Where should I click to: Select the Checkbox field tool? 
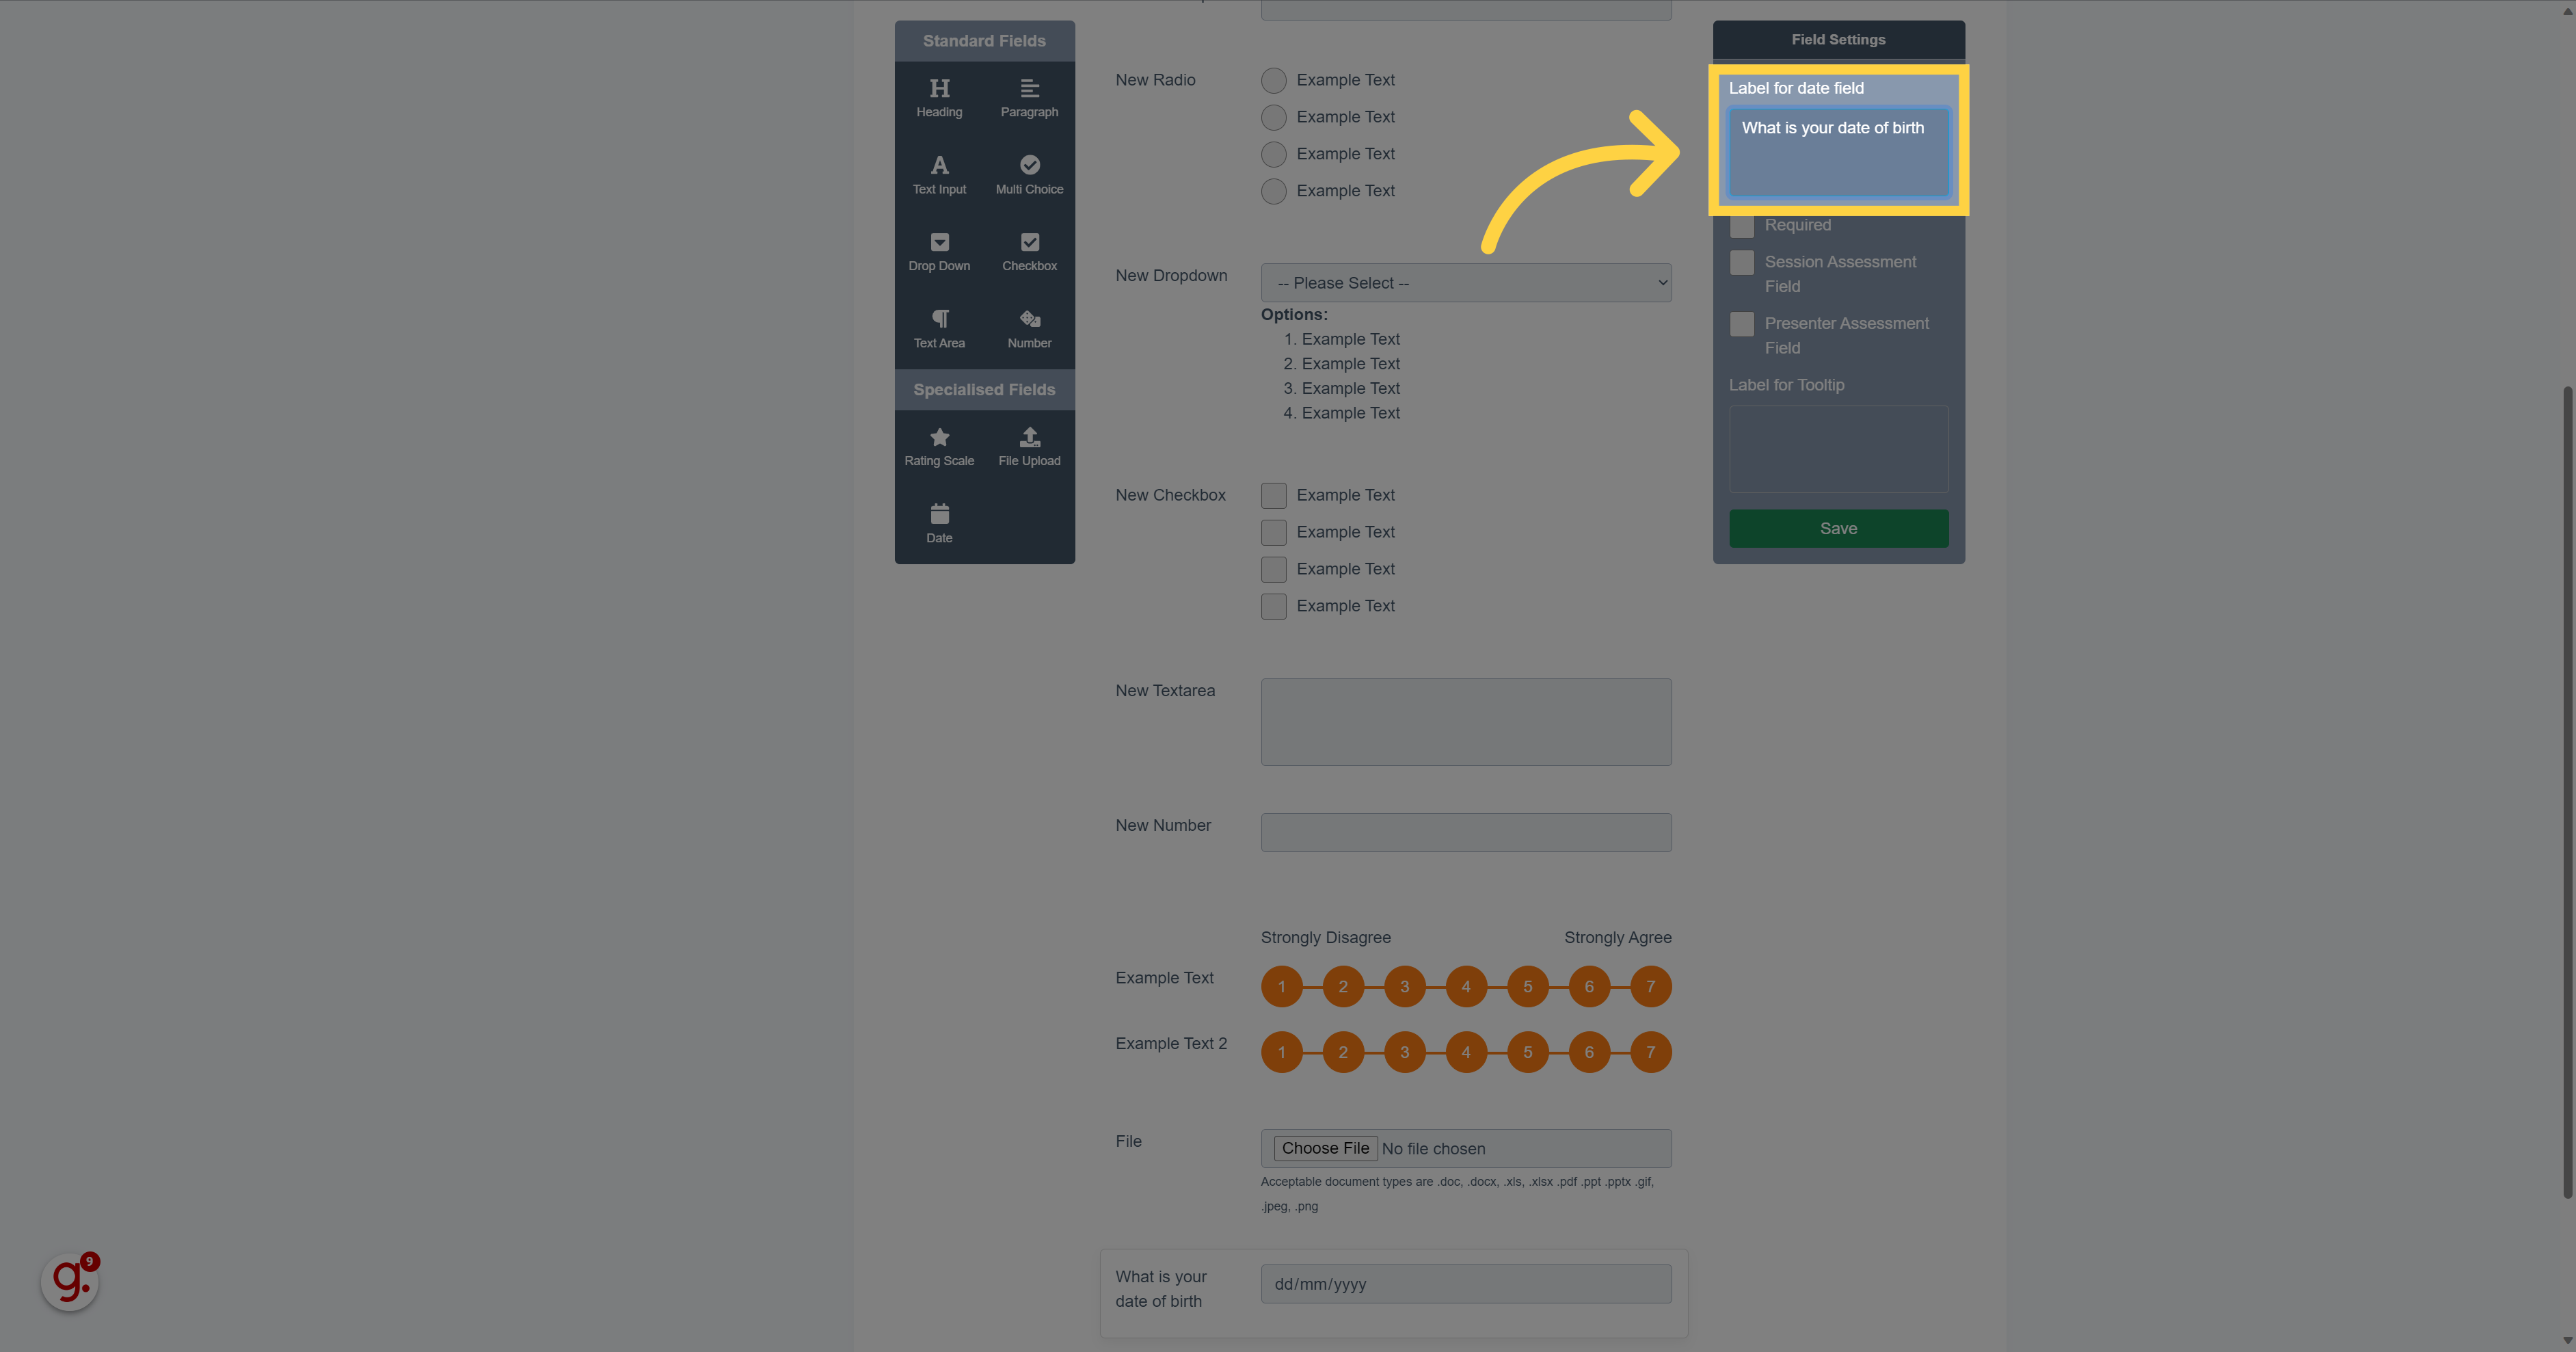click(1029, 252)
